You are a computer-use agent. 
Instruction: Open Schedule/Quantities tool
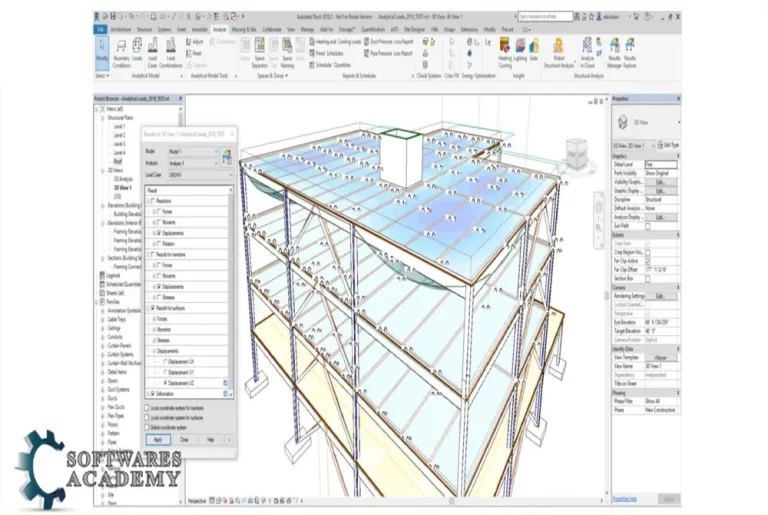330,65
